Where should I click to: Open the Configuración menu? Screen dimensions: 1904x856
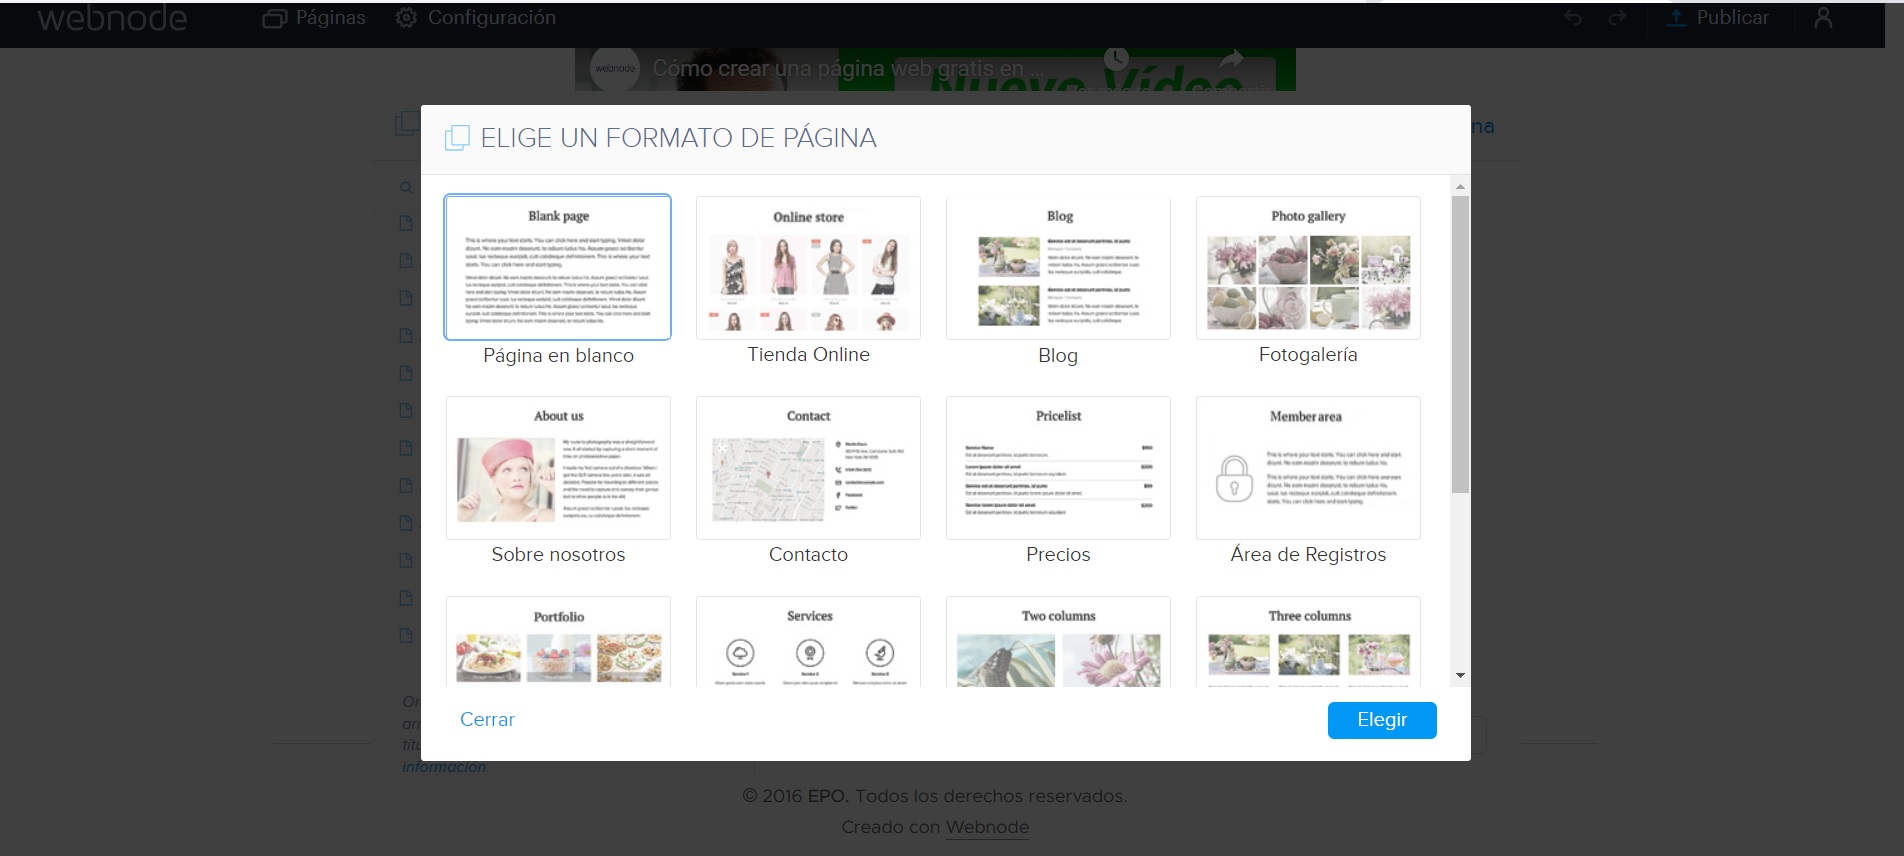point(475,18)
